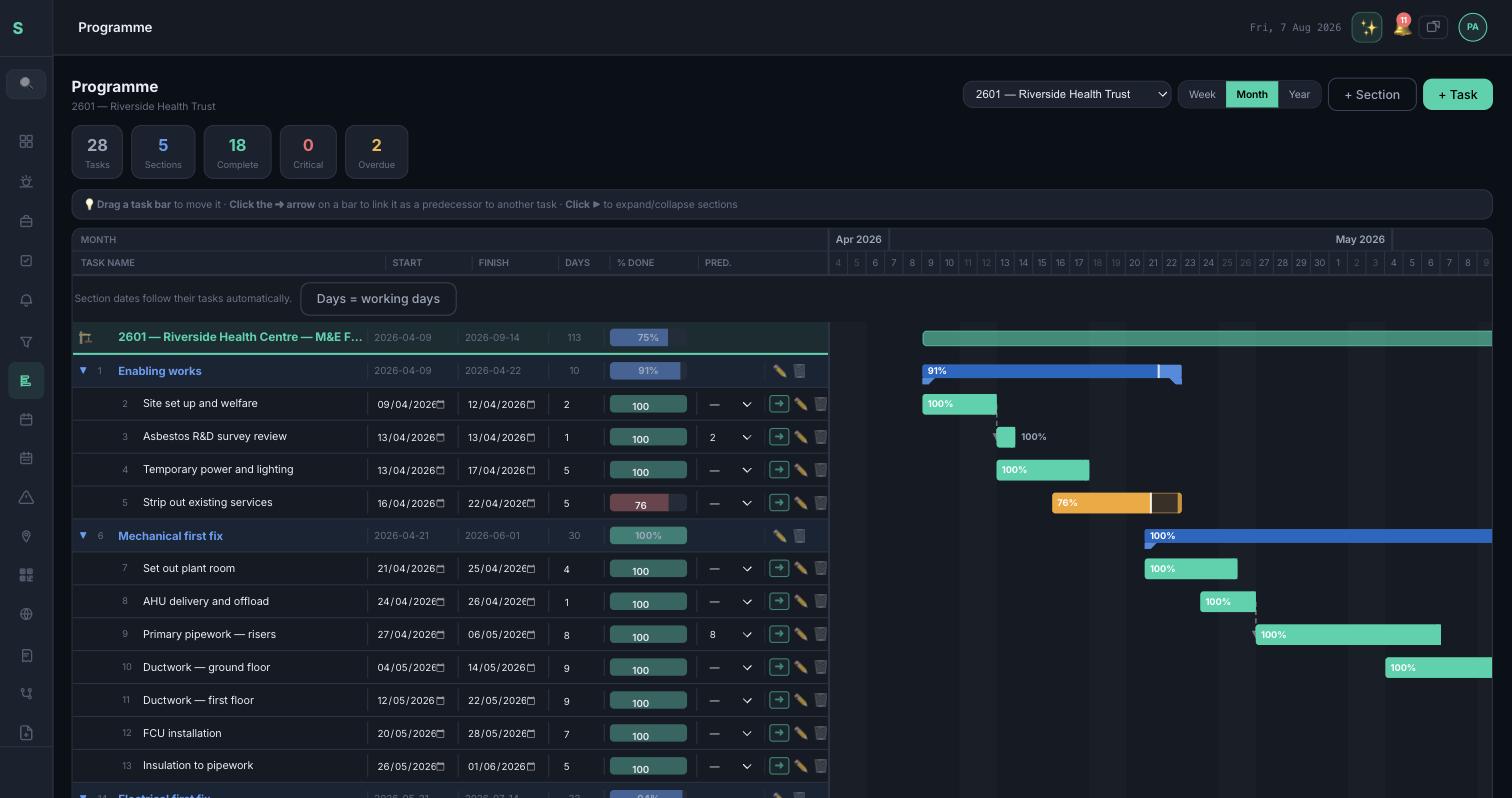Open the dashboard grid icon in sidebar
Image resolution: width=1512 pixels, height=798 pixels.
[x=26, y=142]
